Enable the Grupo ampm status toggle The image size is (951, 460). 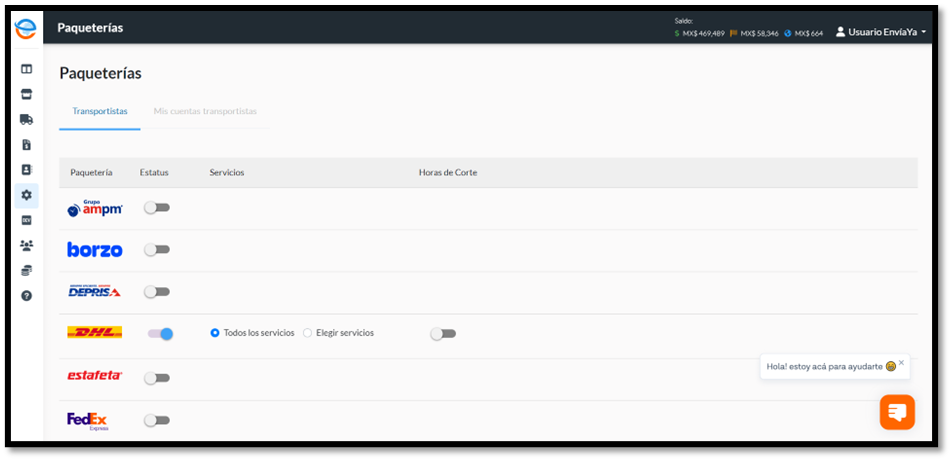(157, 208)
